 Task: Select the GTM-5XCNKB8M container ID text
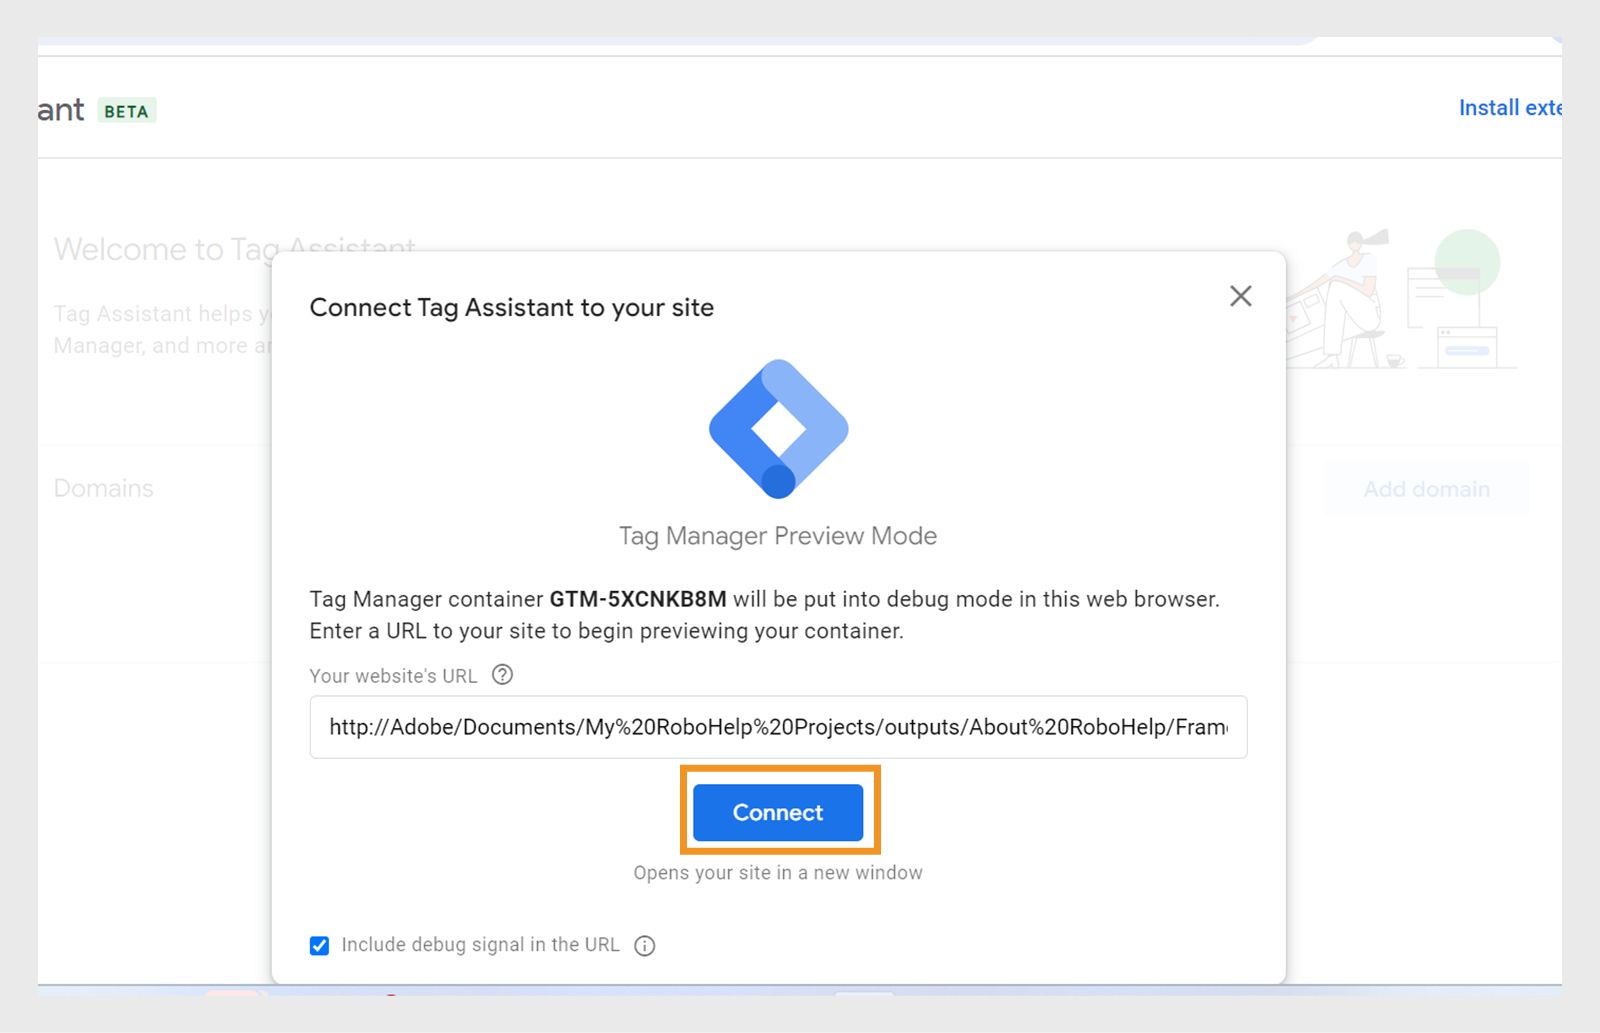638,599
